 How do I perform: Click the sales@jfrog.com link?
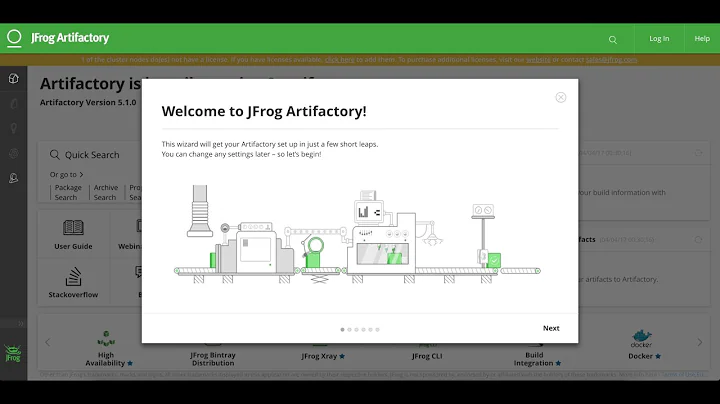pos(611,60)
